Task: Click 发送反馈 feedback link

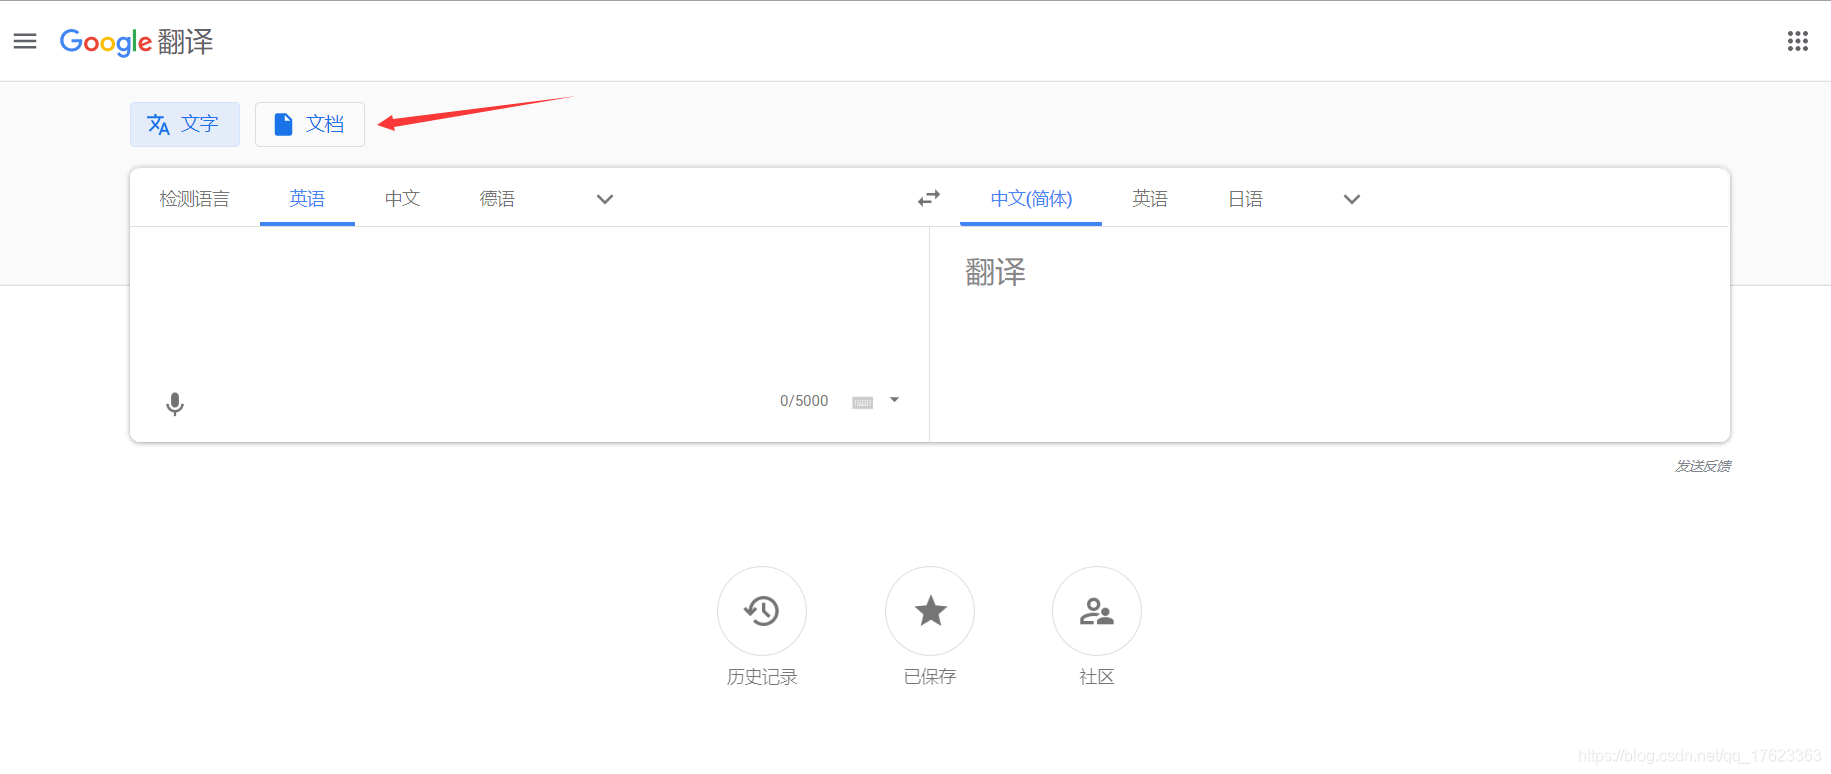Action: tap(1703, 466)
